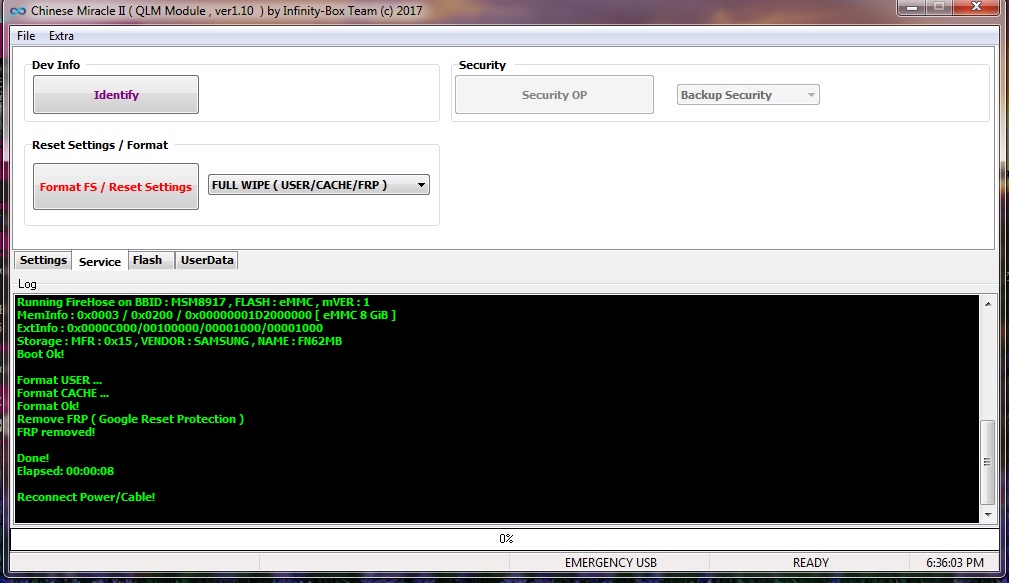Screen dimensions: 1009x583
Task: Click the Infinity-Box app icon in title bar
Action: 17,11
